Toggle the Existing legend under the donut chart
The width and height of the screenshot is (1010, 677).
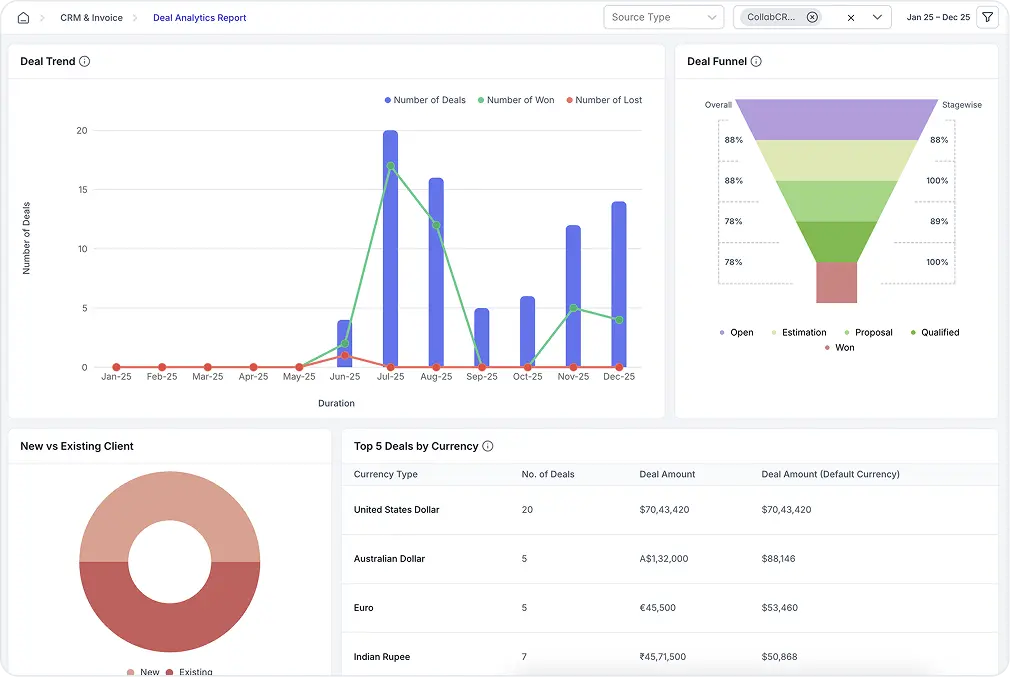194,671
